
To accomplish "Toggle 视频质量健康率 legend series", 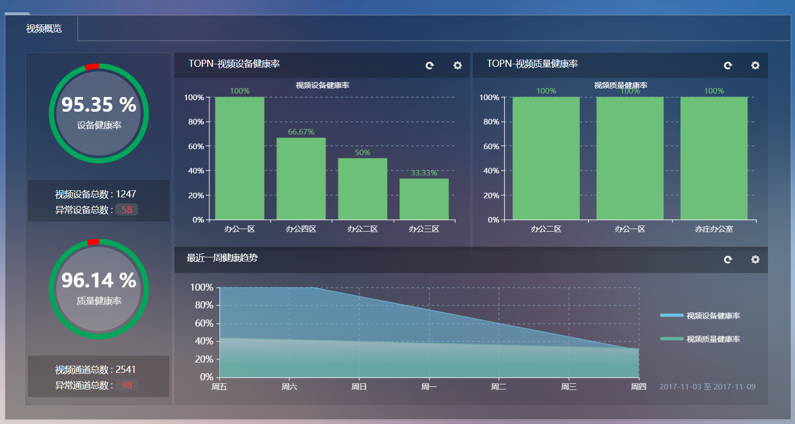I will [700, 339].
